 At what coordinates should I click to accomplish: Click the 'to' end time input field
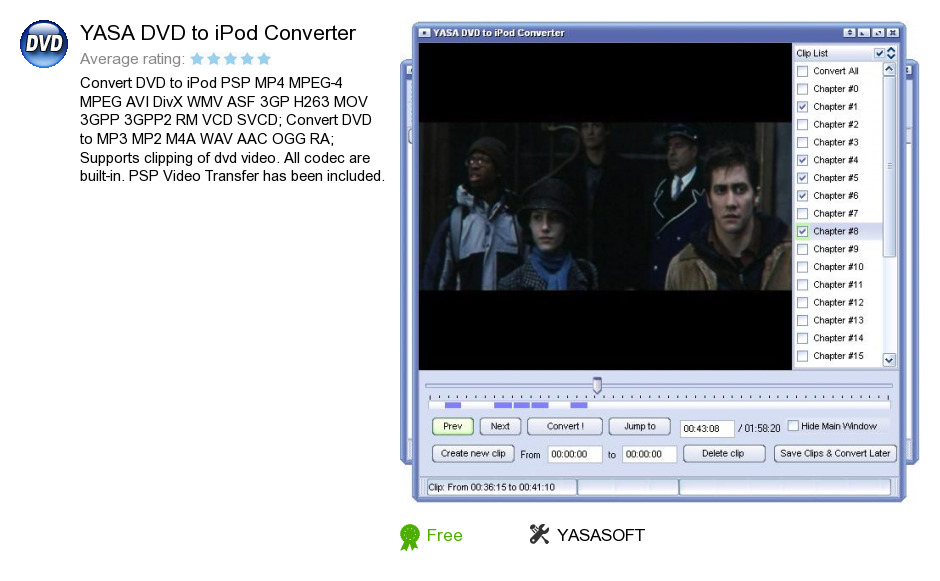(x=649, y=454)
